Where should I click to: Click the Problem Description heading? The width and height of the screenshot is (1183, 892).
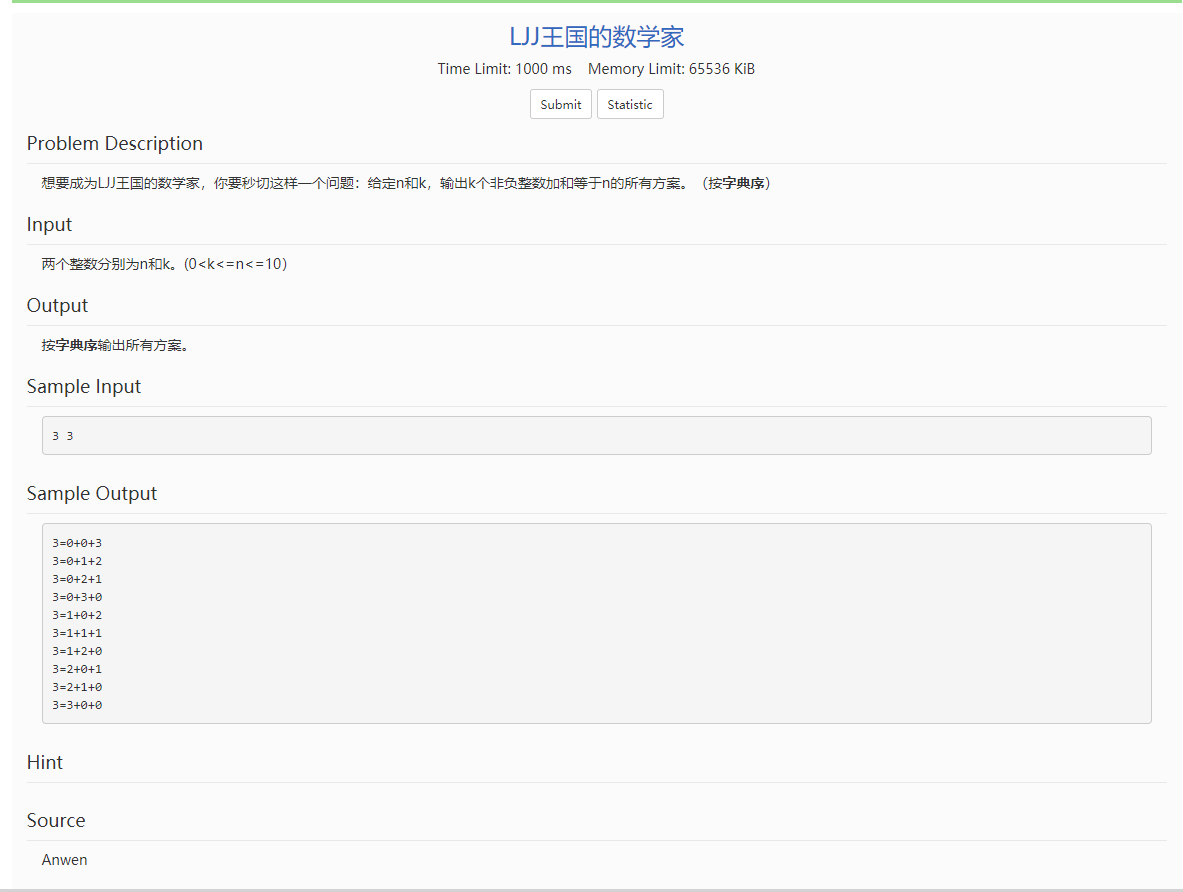tap(114, 143)
